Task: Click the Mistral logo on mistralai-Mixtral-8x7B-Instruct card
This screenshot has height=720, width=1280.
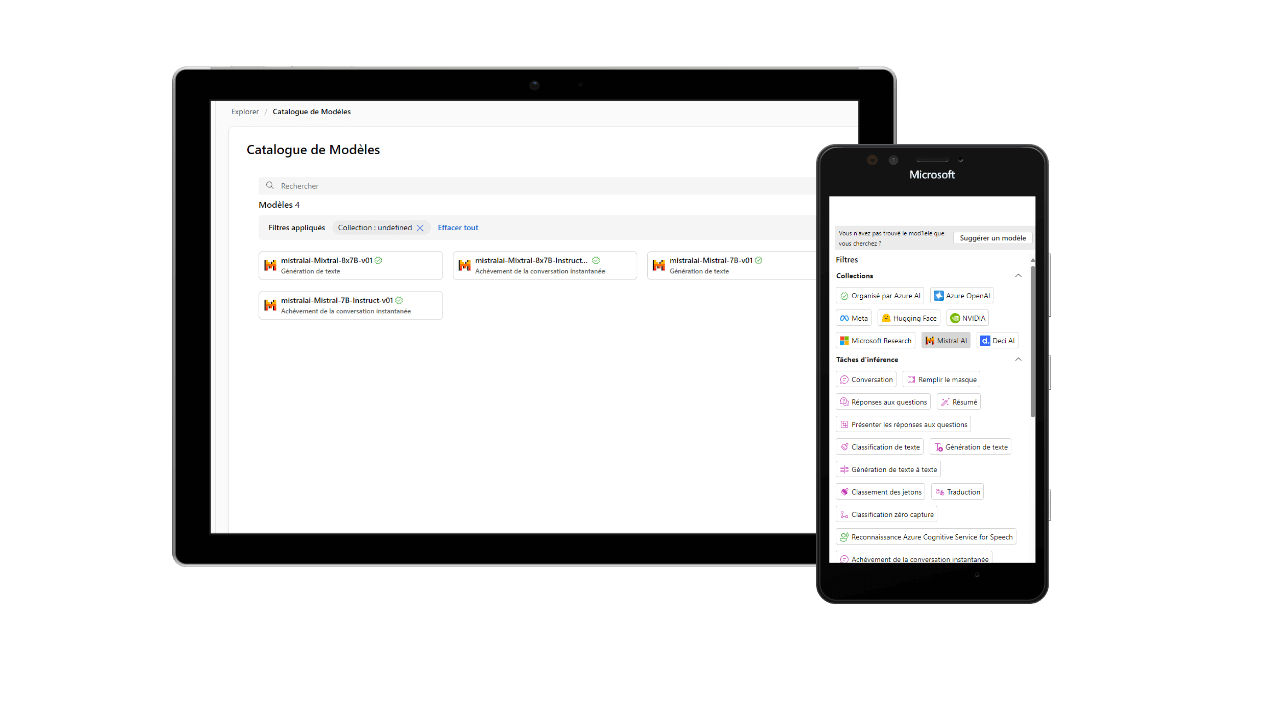Action: (464, 265)
